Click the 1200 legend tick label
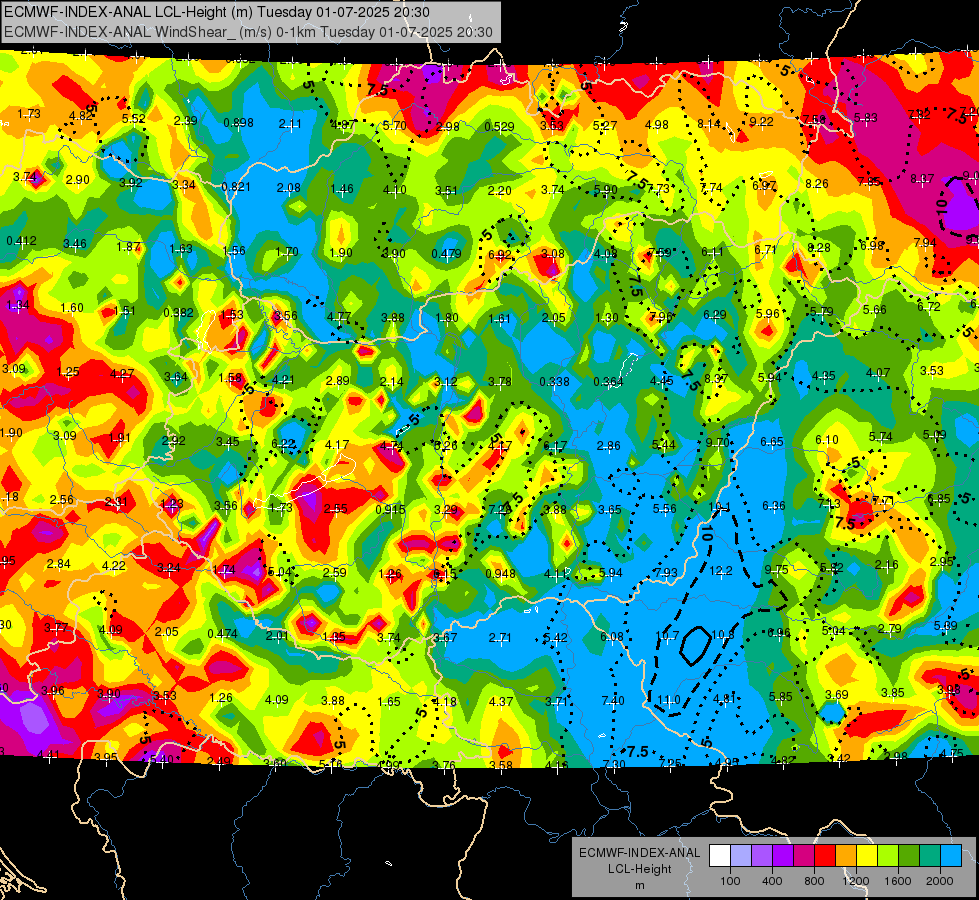Screen dimensions: 979x900 [x=855, y=881]
